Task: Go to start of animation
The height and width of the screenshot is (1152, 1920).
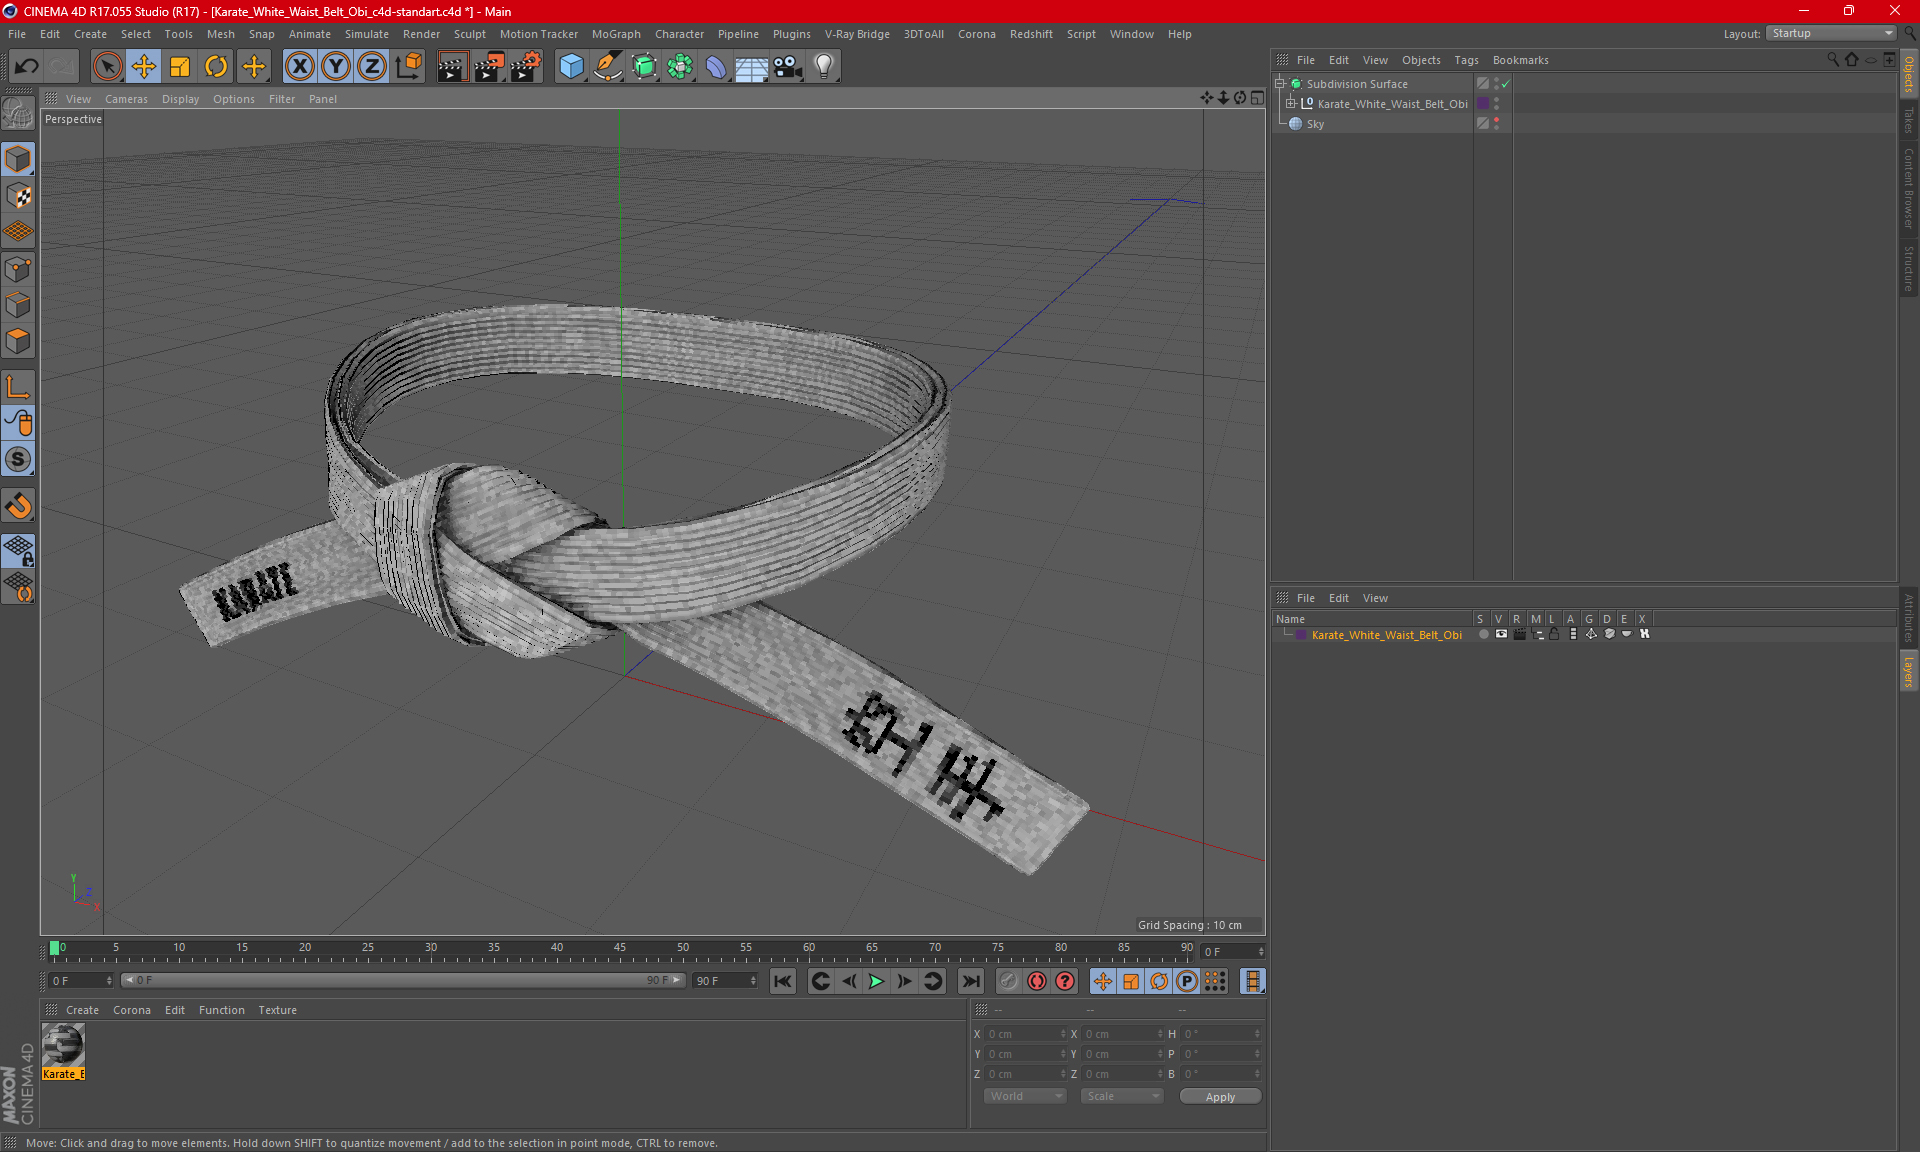Action: click(783, 981)
